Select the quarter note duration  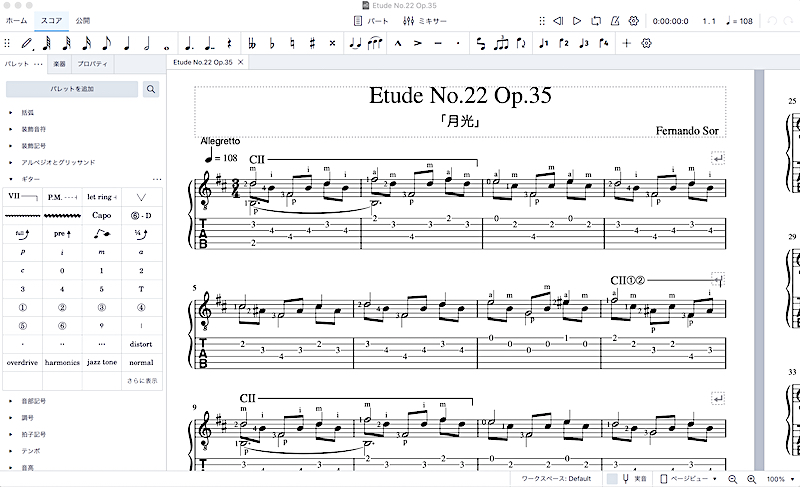[127, 44]
